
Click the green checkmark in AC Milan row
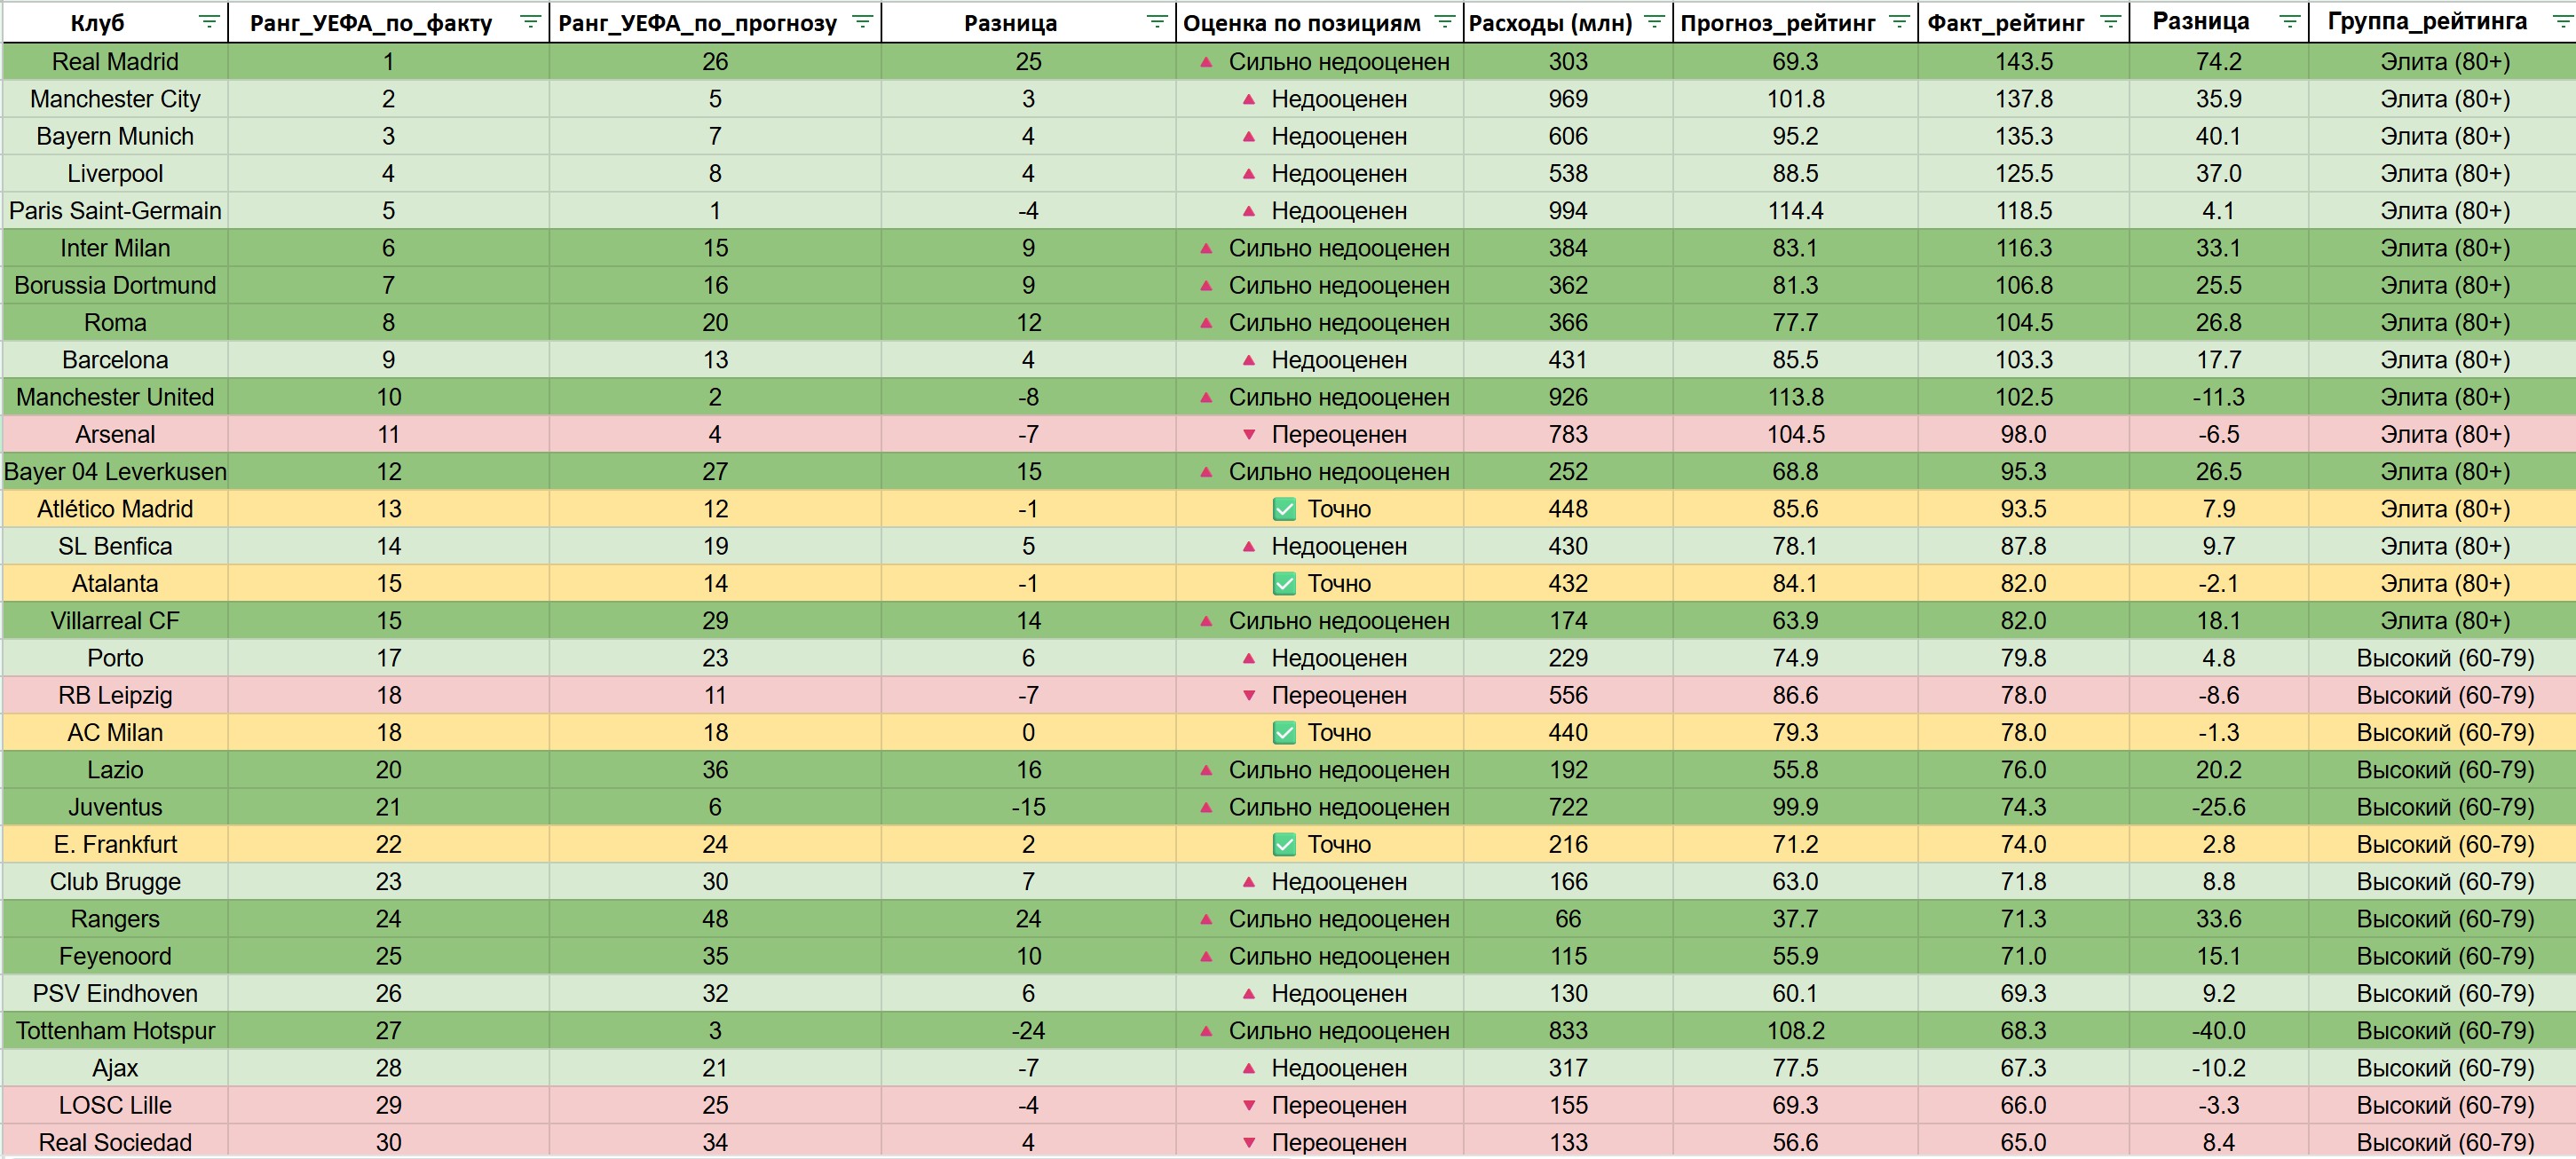1284,732
